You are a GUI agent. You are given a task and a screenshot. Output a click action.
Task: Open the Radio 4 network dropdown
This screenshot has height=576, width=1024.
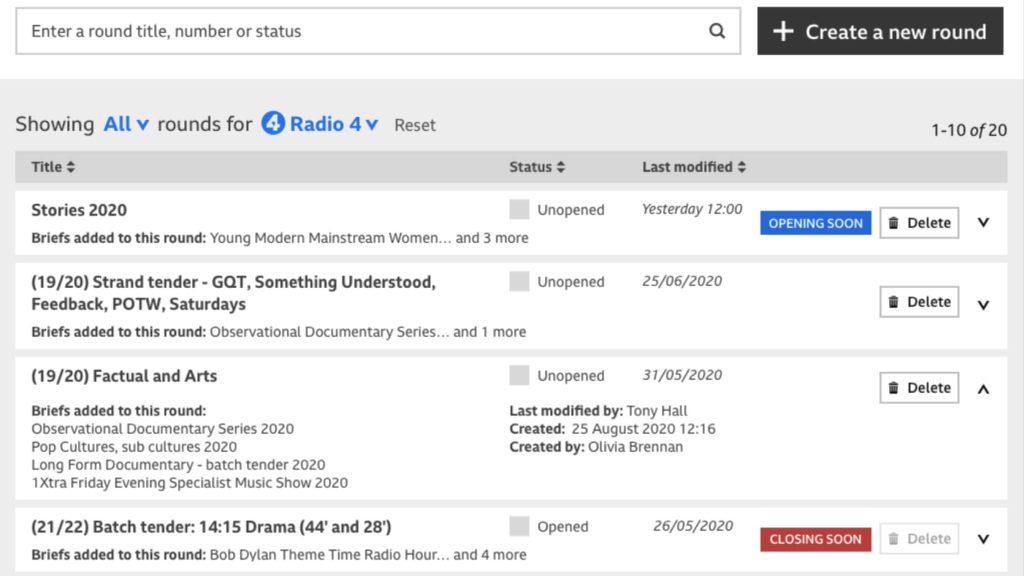point(334,124)
